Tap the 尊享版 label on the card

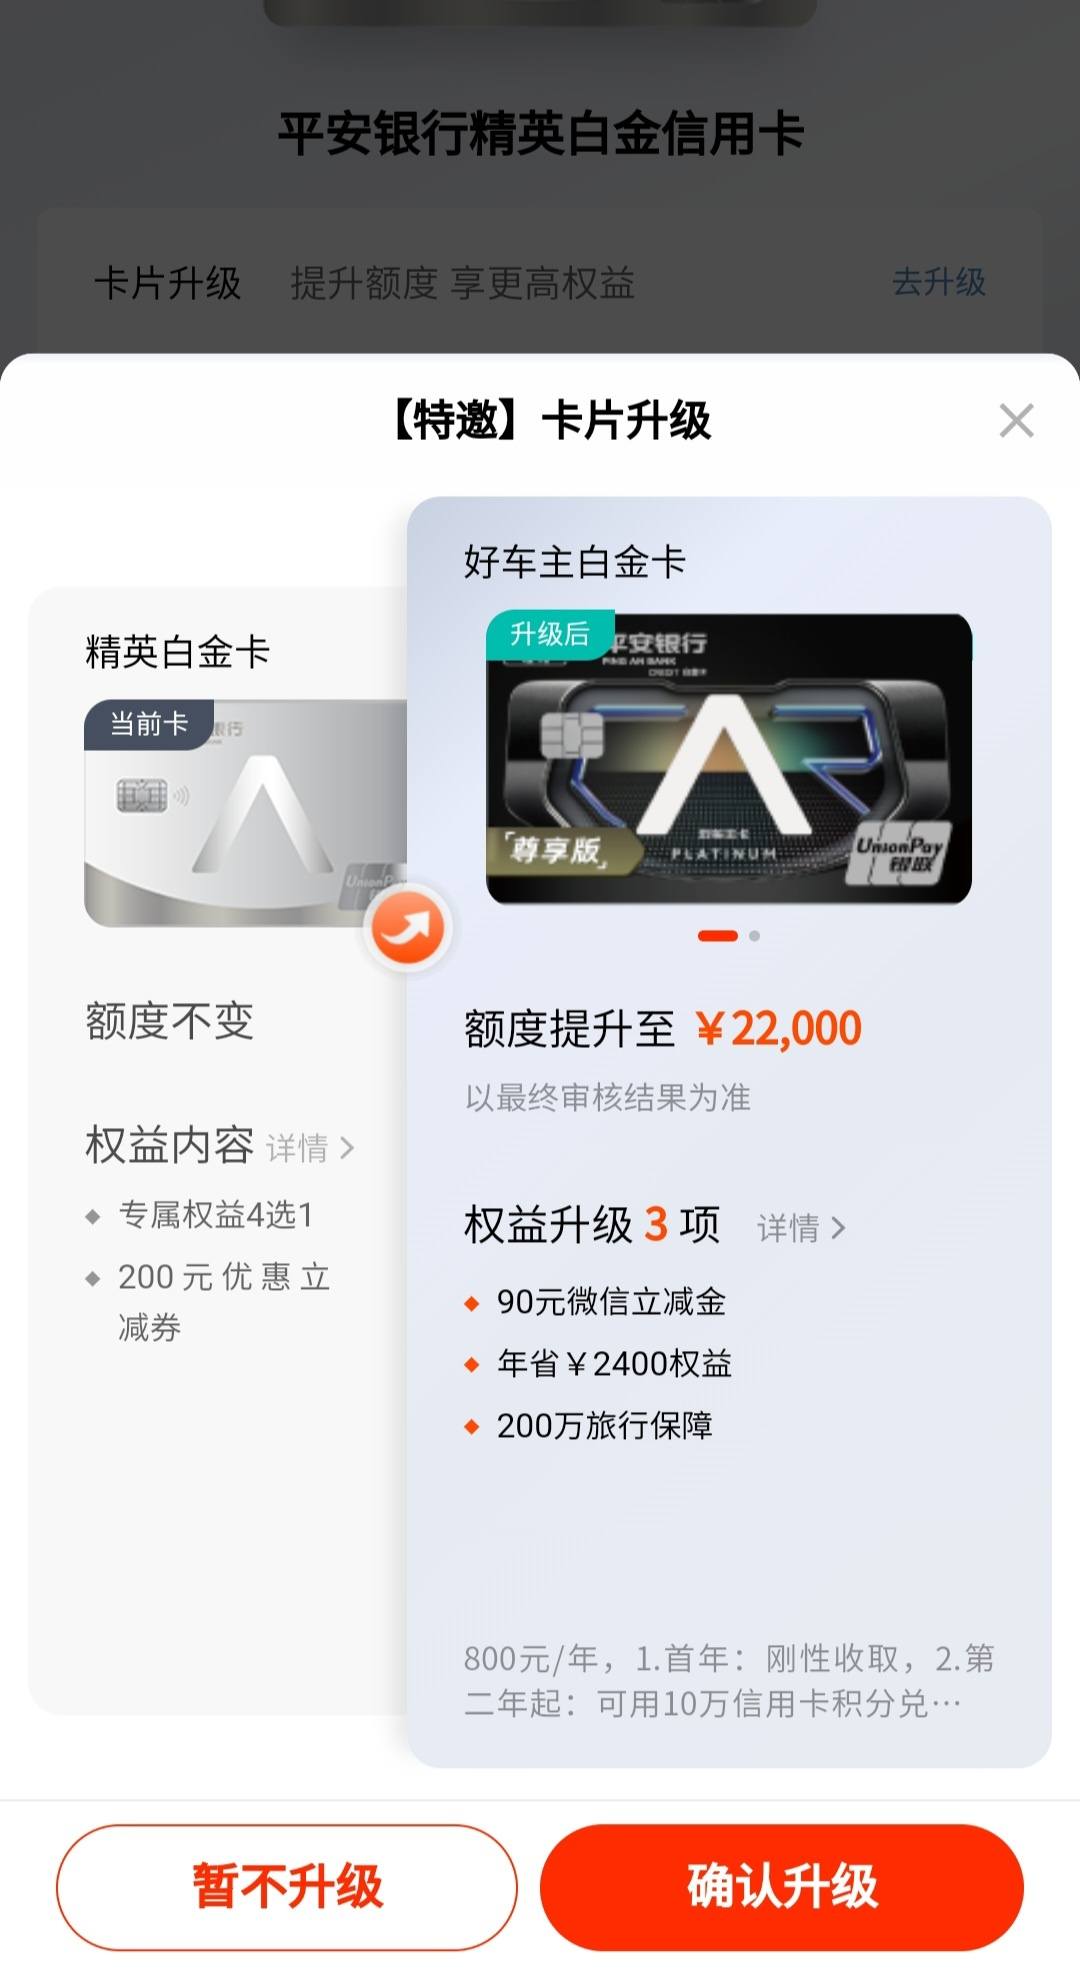(x=556, y=849)
